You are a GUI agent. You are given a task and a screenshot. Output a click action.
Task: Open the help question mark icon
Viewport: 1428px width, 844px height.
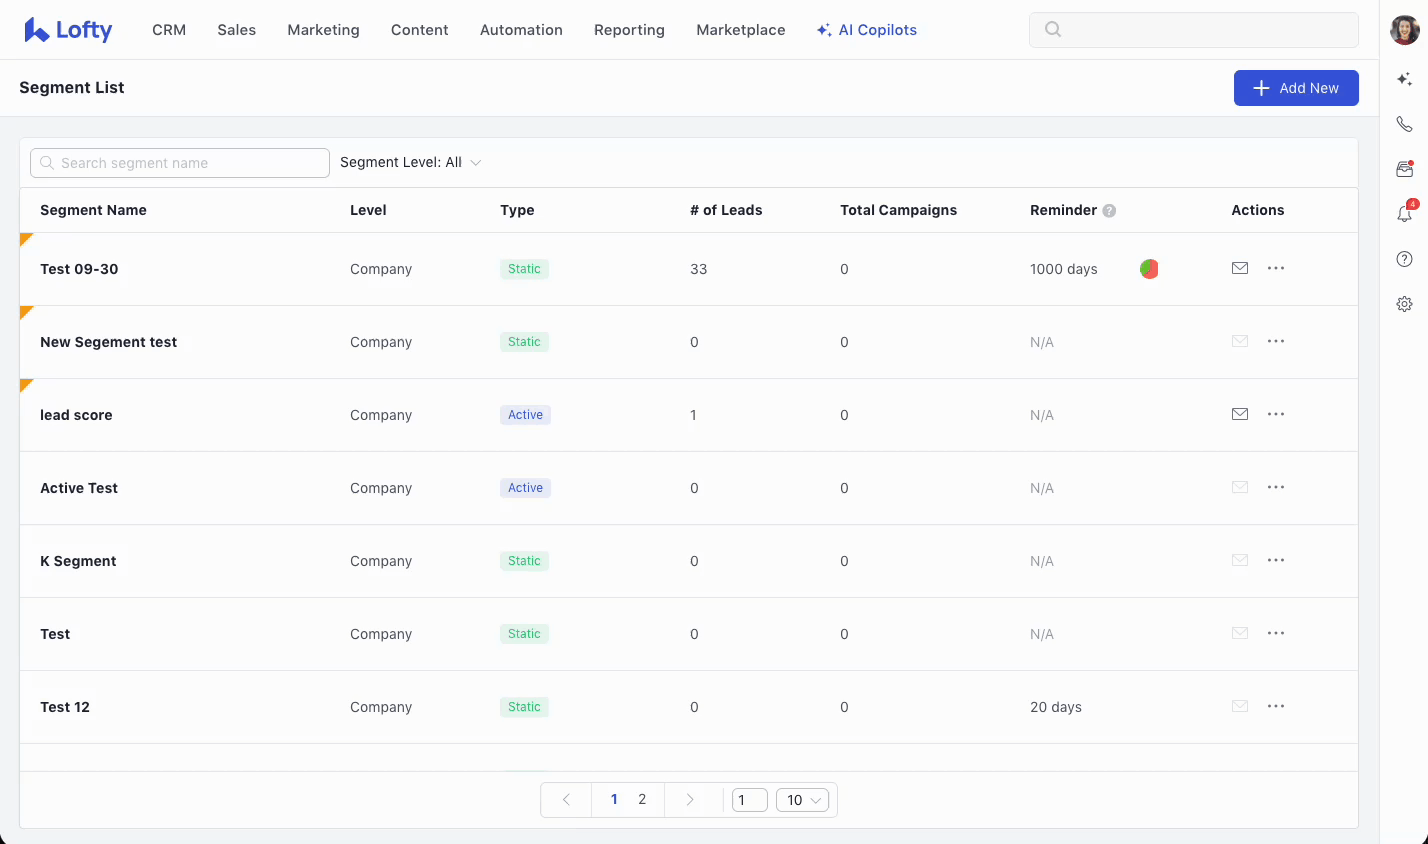tap(1404, 259)
